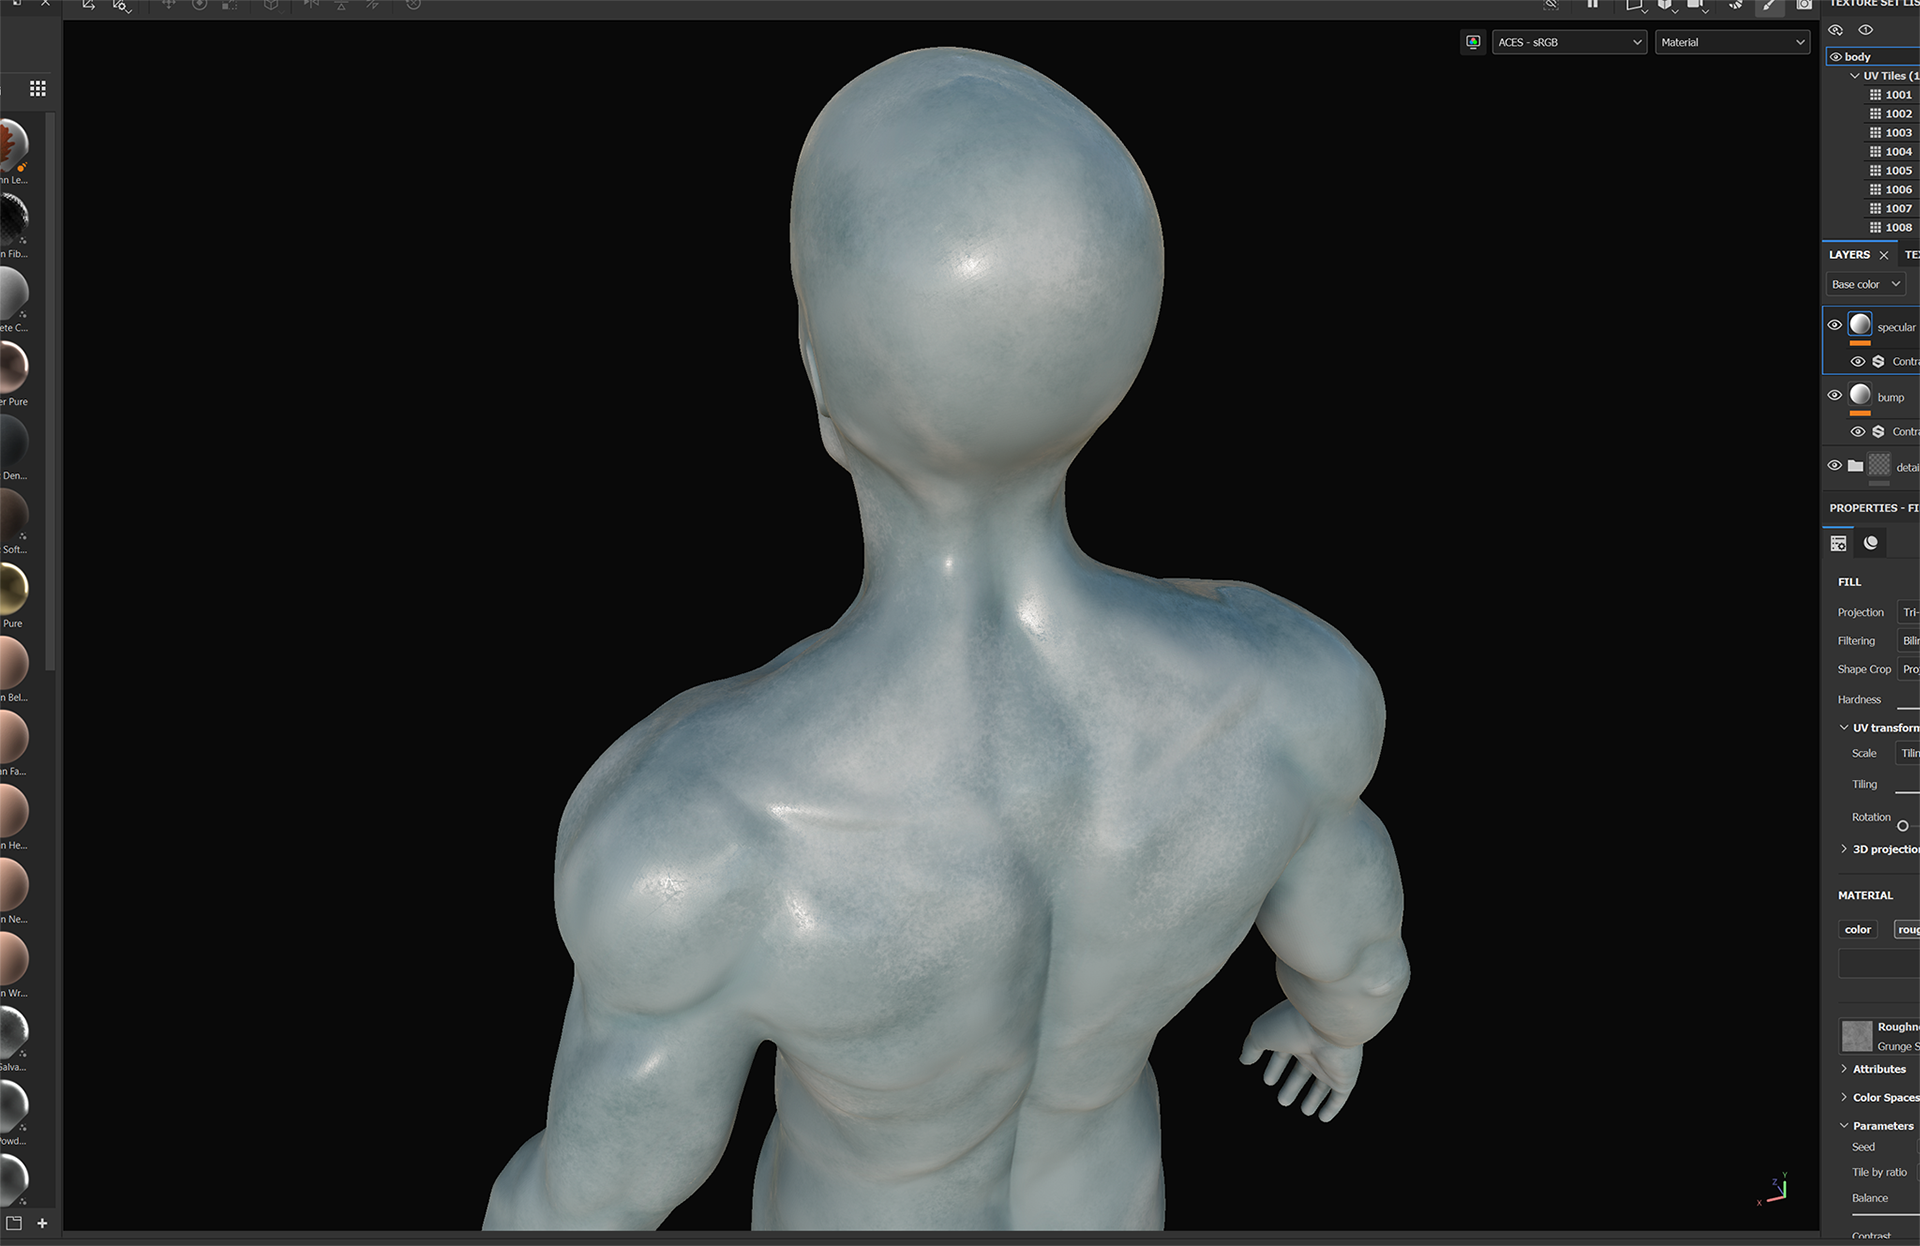Click the isolate texture set eye icon

point(1865,30)
